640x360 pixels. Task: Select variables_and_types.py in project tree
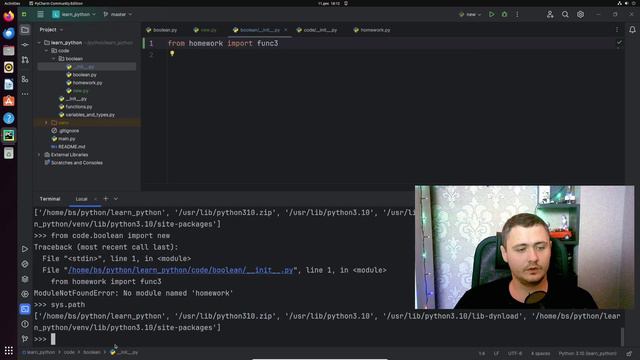coord(90,115)
